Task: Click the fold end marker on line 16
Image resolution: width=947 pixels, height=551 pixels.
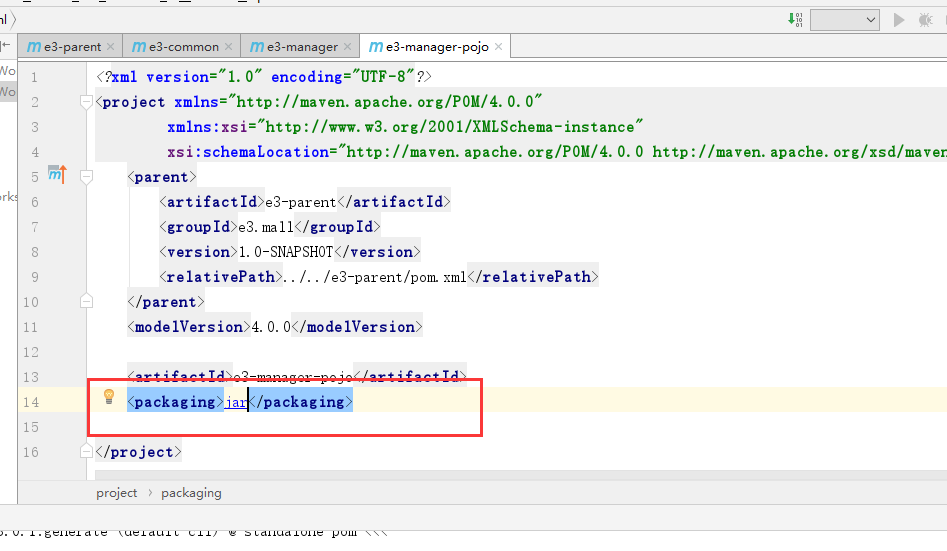Action: click(x=86, y=451)
